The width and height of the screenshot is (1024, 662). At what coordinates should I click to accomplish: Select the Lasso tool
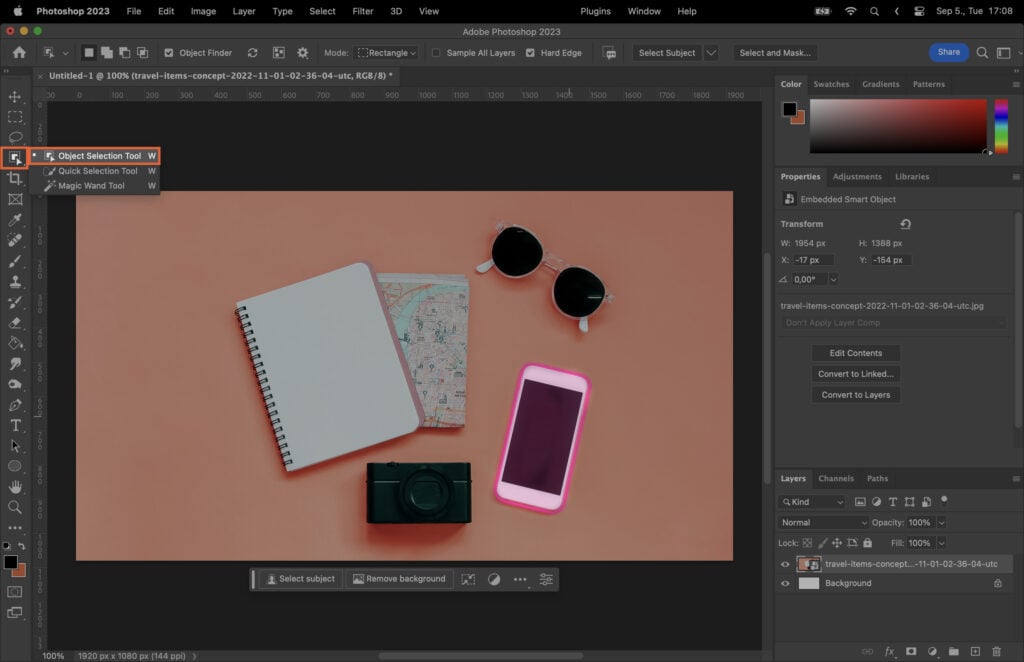pos(15,137)
